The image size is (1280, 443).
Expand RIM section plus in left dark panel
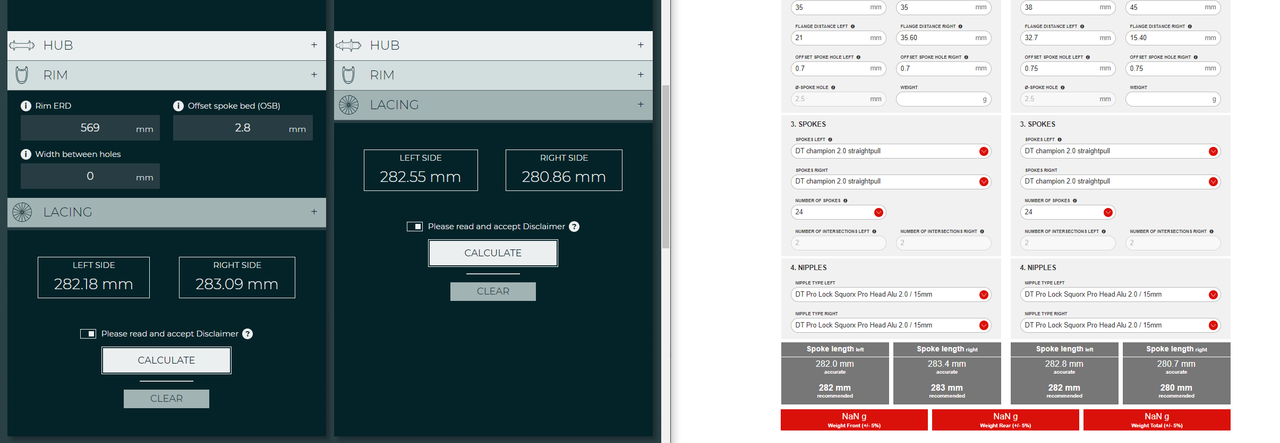pos(314,75)
